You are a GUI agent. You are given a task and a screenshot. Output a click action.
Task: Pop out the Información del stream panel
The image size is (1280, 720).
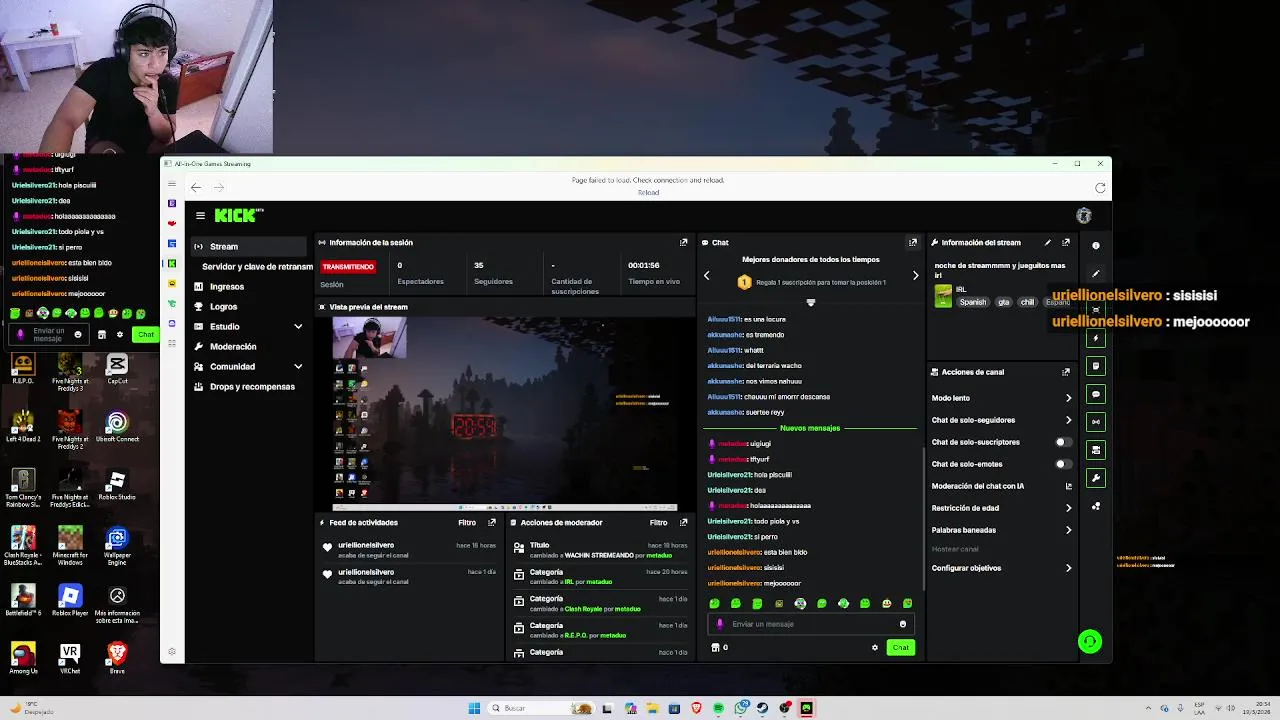point(1066,242)
